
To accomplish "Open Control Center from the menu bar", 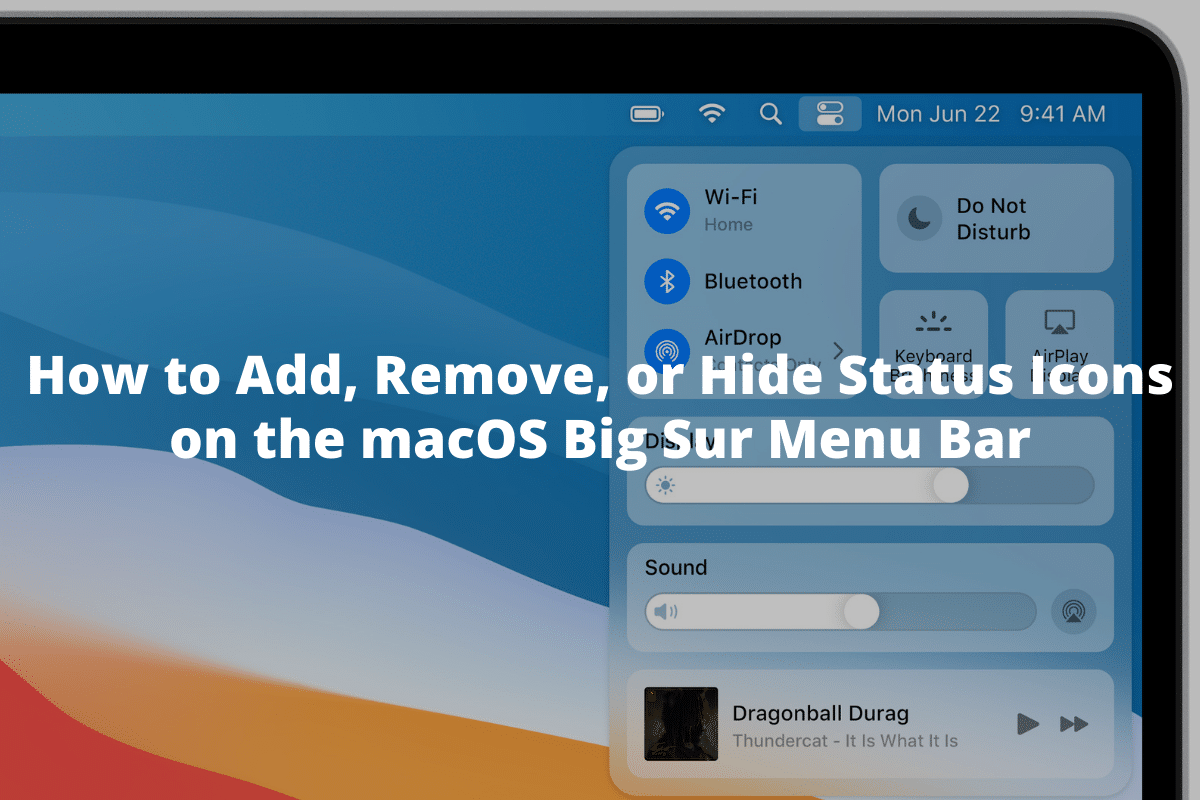I will pyautogui.click(x=830, y=113).
